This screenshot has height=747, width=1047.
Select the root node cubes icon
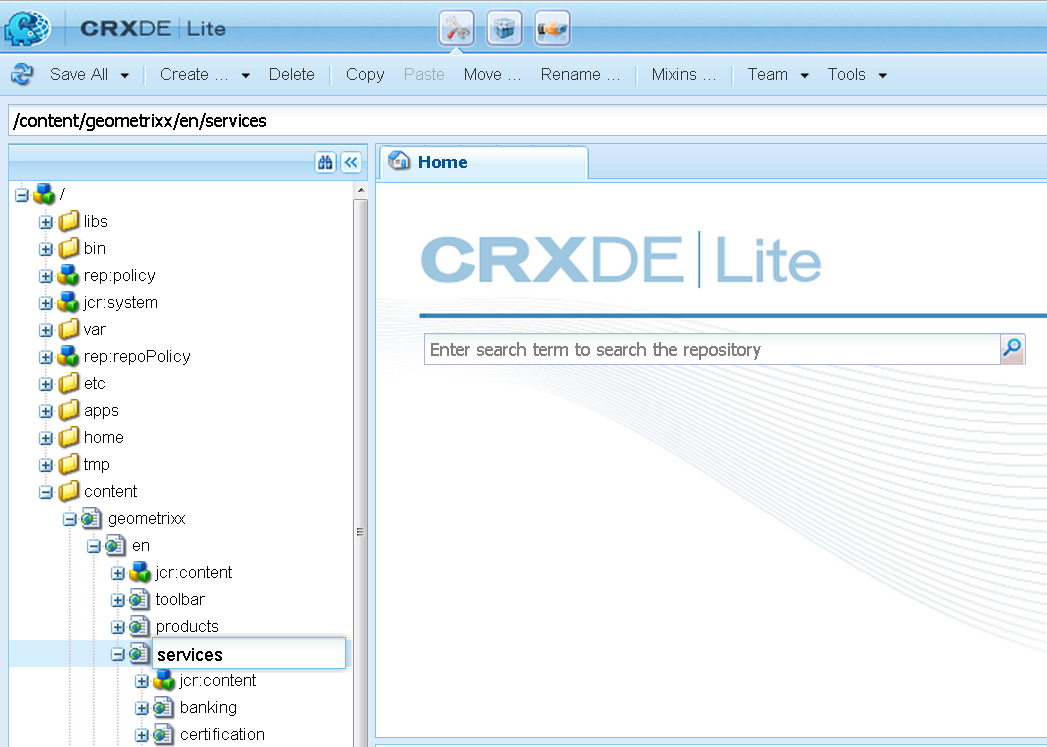[44, 194]
